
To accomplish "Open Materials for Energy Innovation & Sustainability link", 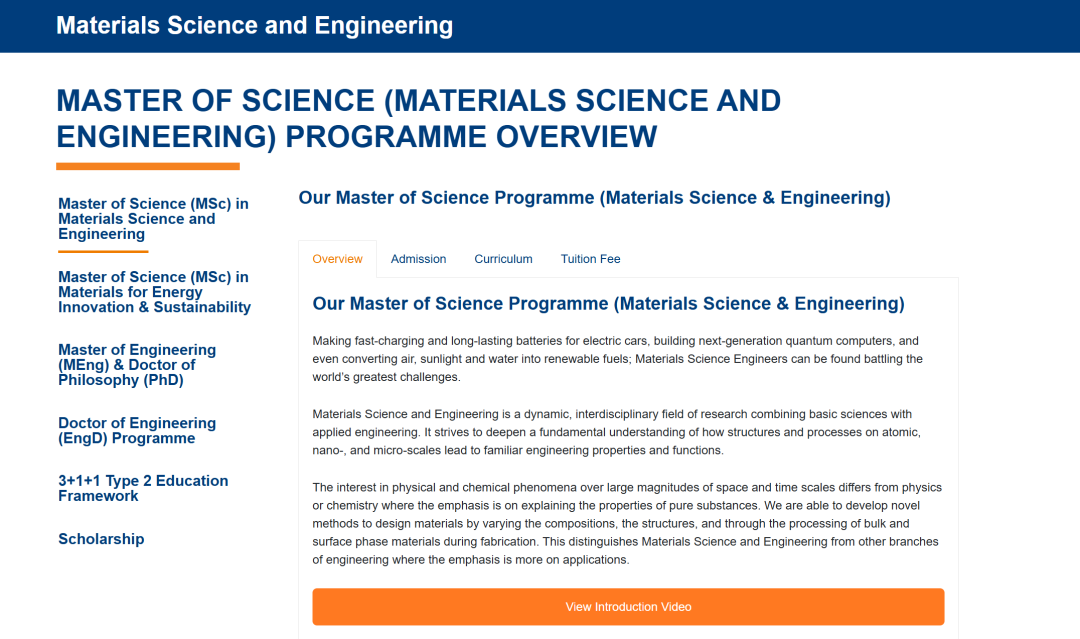I will [154, 292].
